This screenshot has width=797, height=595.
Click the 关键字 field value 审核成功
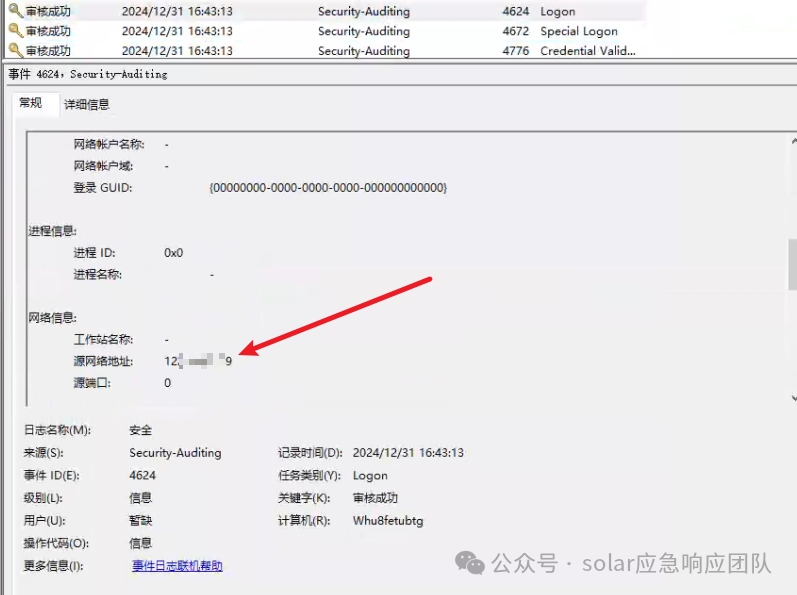[x=375, y=498]
